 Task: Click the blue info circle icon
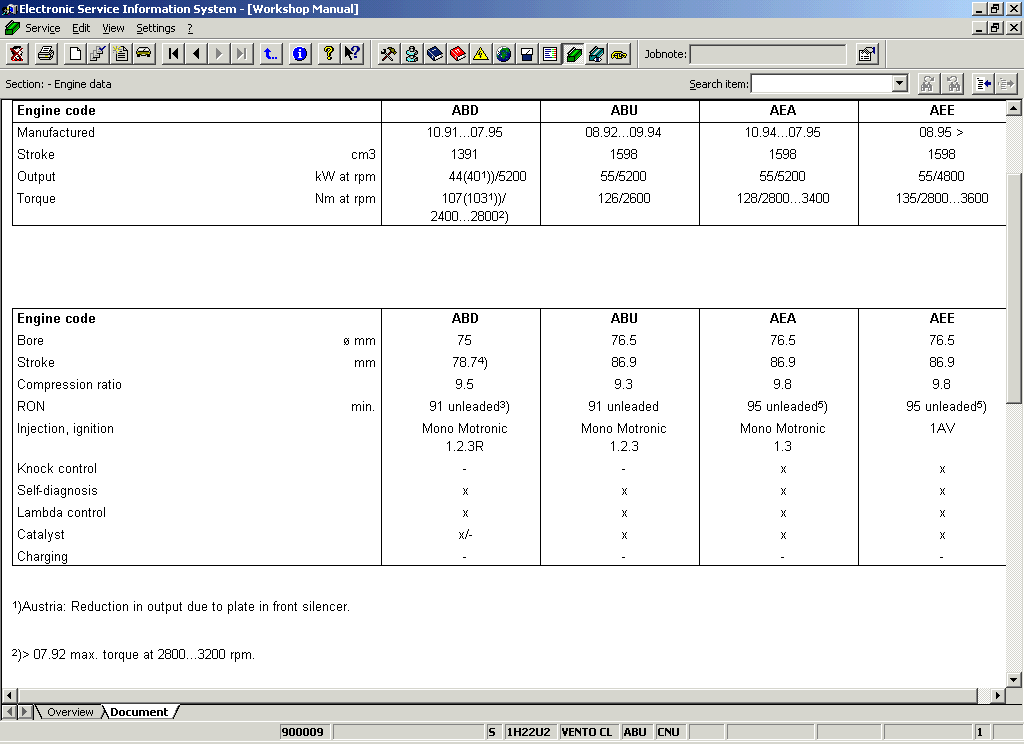tap(300, 54)
